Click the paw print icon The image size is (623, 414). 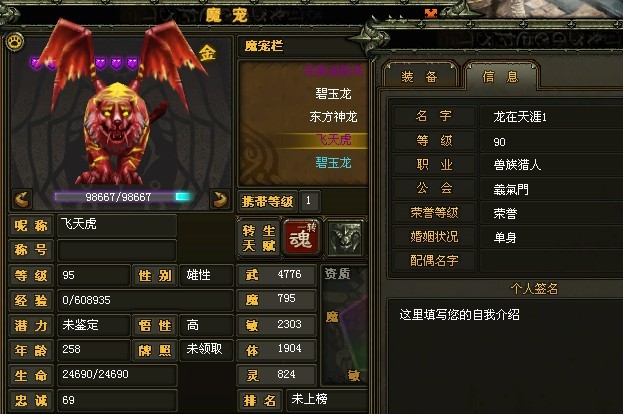pyautogui.click(x=15, y=41)
